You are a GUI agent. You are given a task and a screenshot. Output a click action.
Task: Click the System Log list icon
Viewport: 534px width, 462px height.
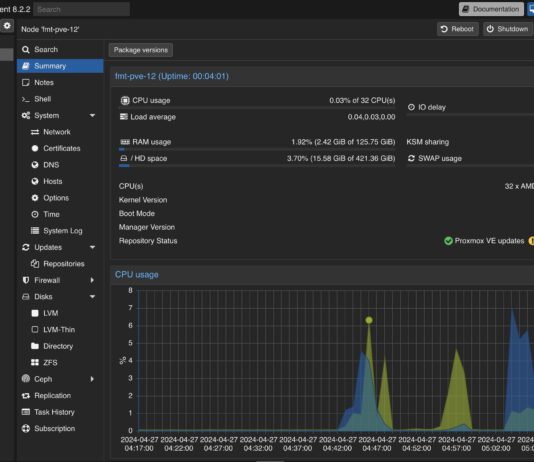coord(35,231)
